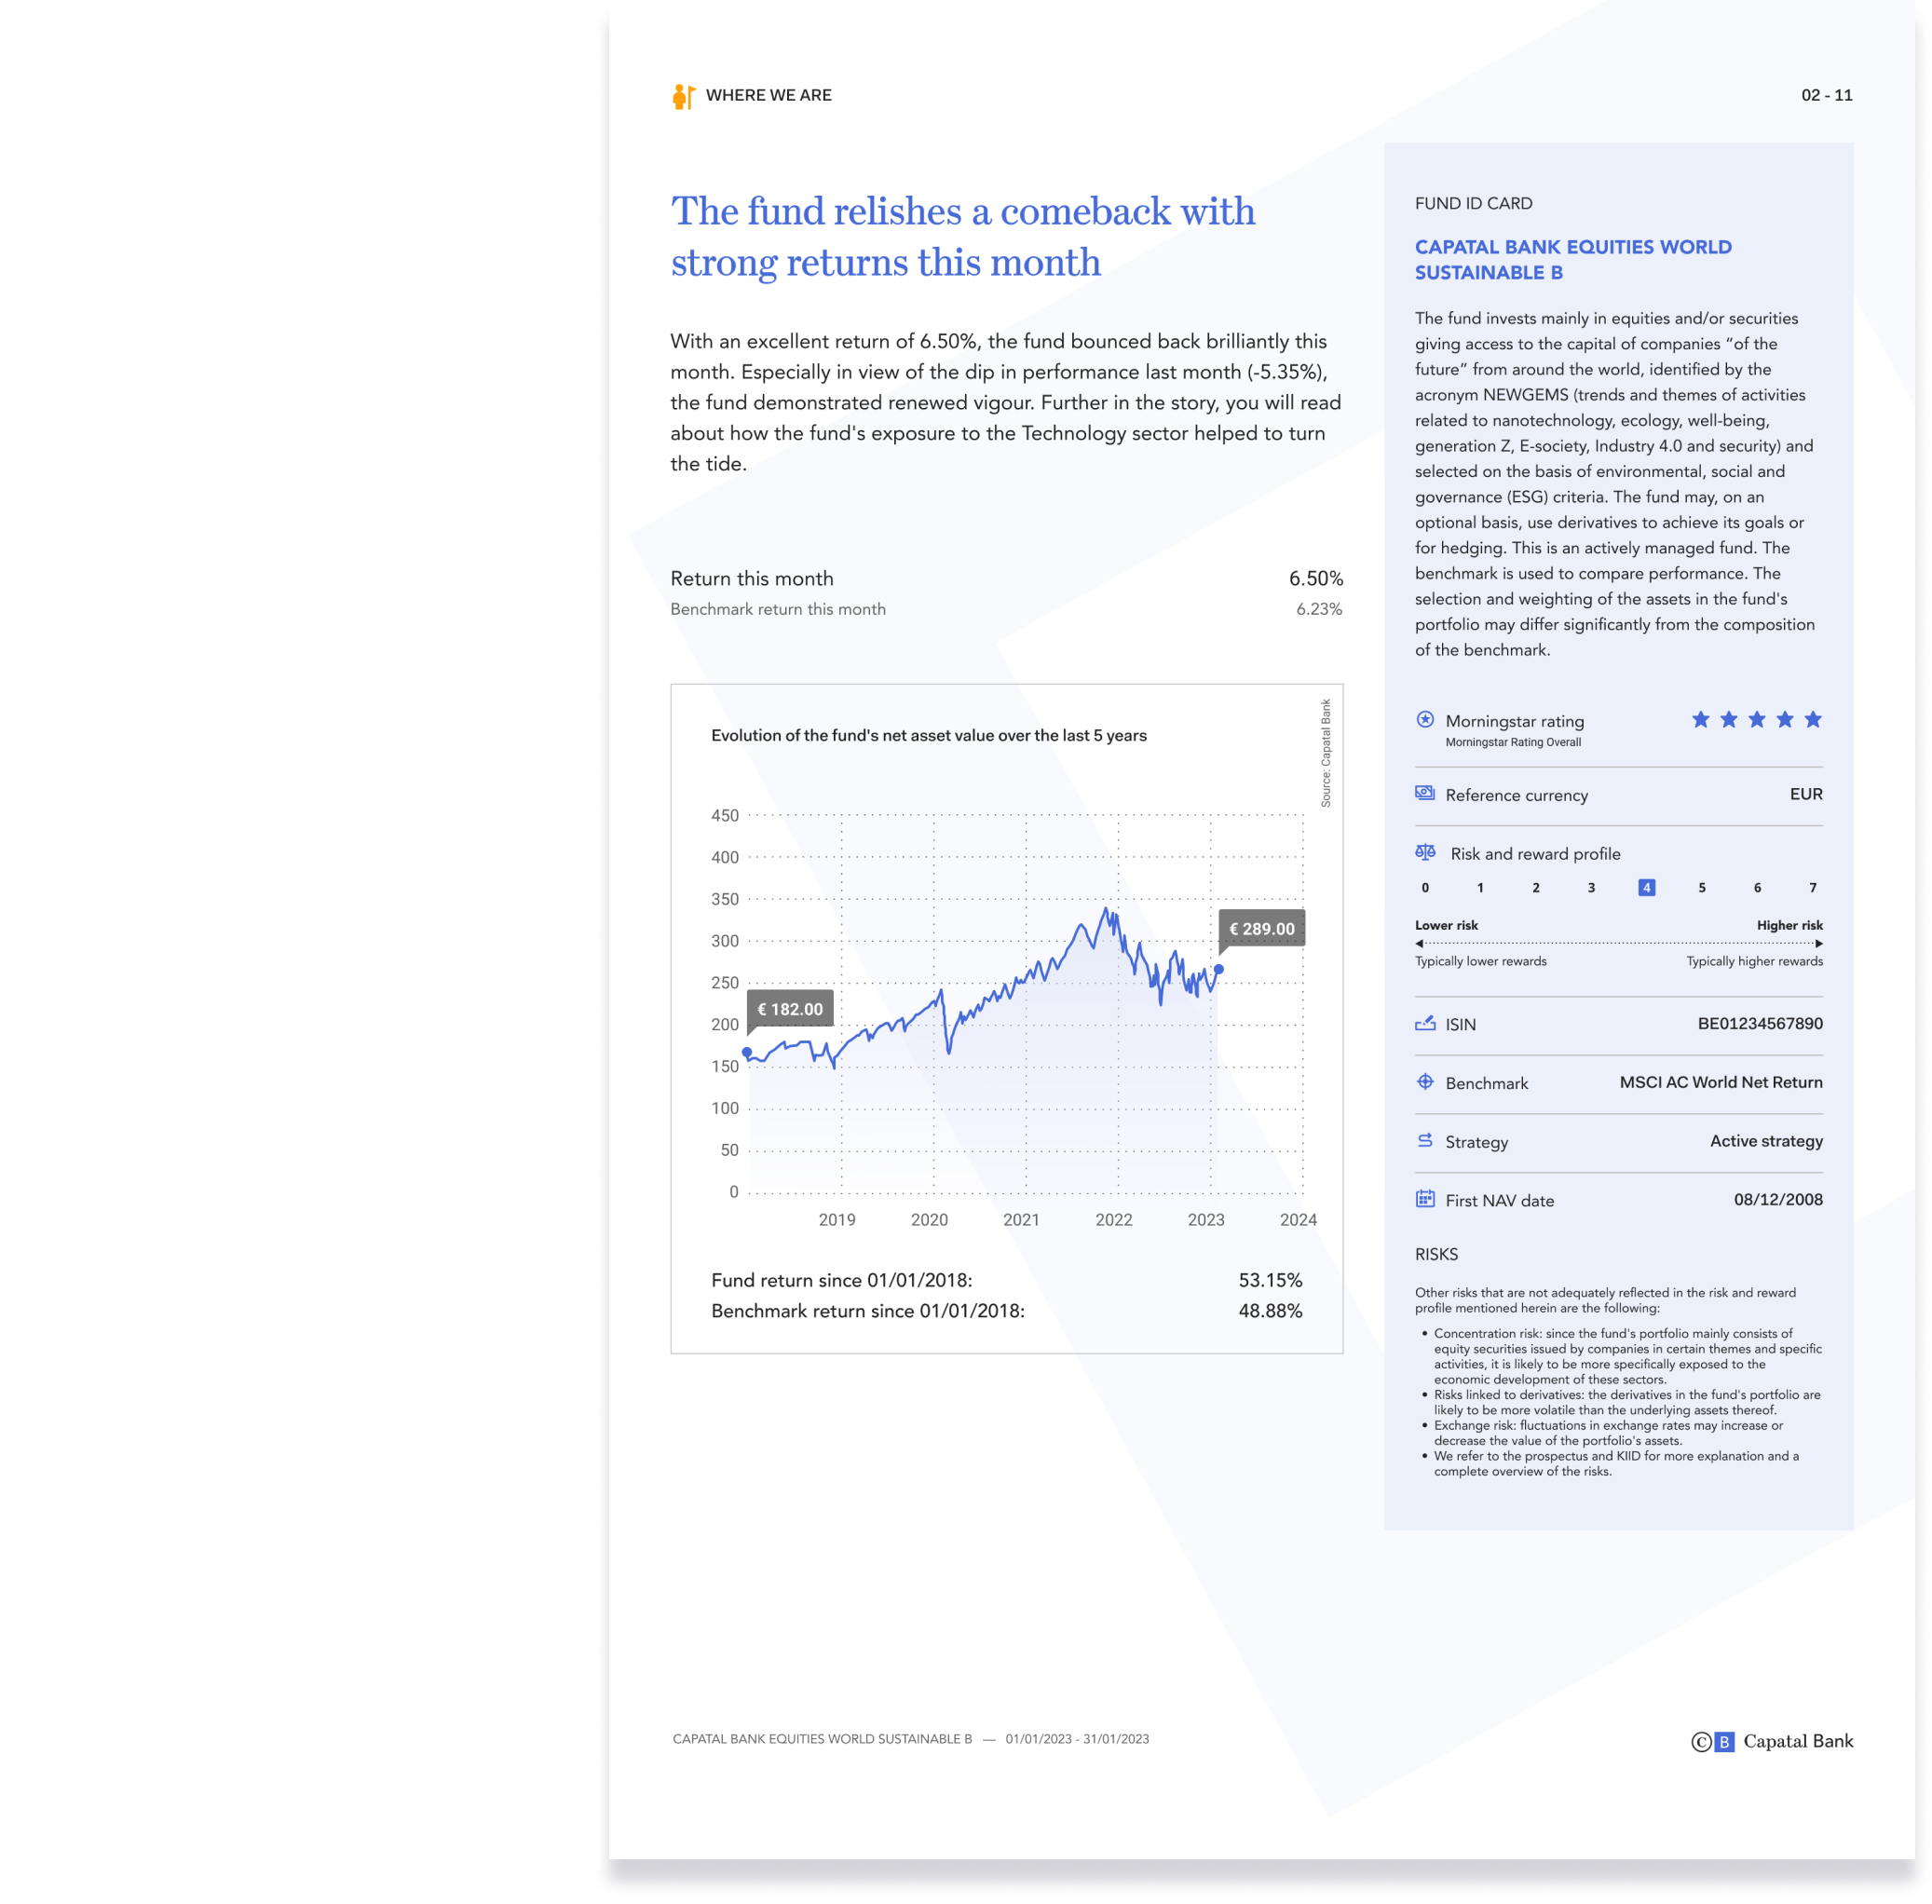This screenshot has width=1932, height=1904.
Task: Click the page number 02 - 11
Action: (x=1826, y=96)
